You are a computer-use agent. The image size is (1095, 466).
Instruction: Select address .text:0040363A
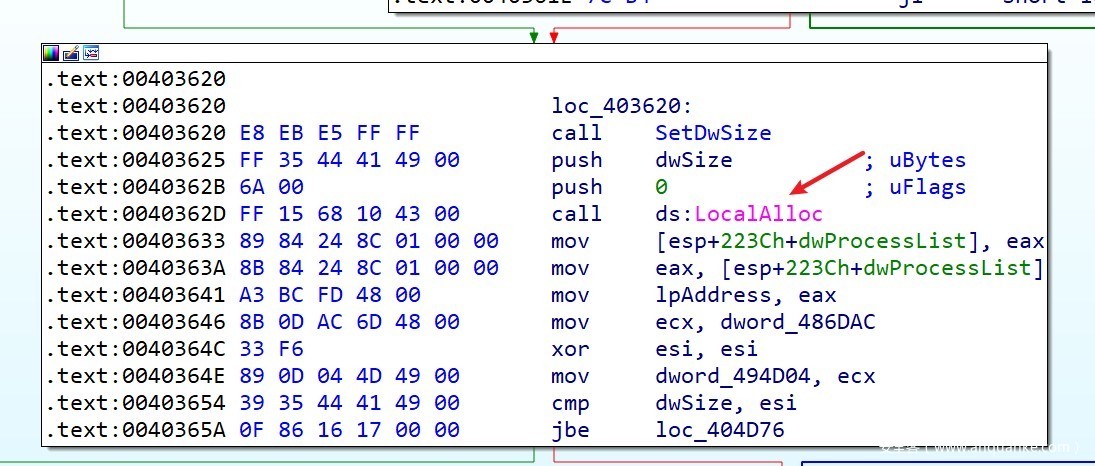(x=136, y=268)
